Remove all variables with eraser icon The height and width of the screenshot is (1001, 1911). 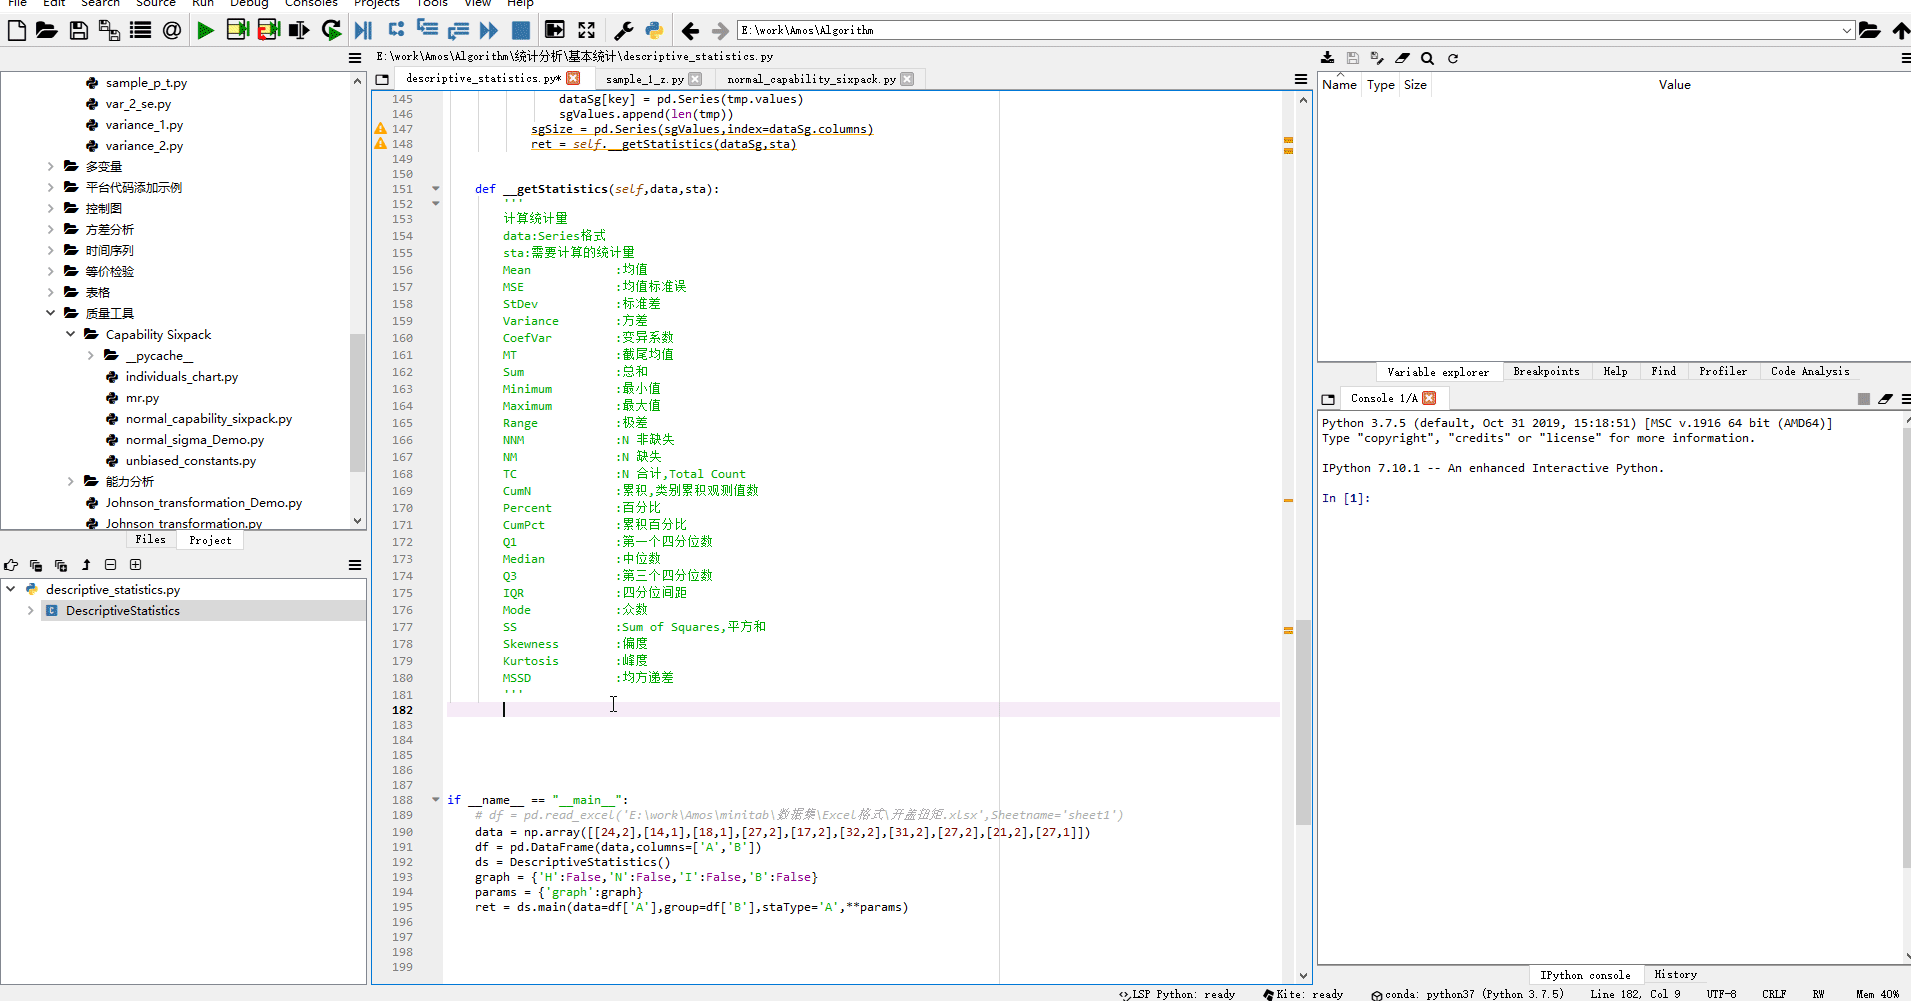1402,58
